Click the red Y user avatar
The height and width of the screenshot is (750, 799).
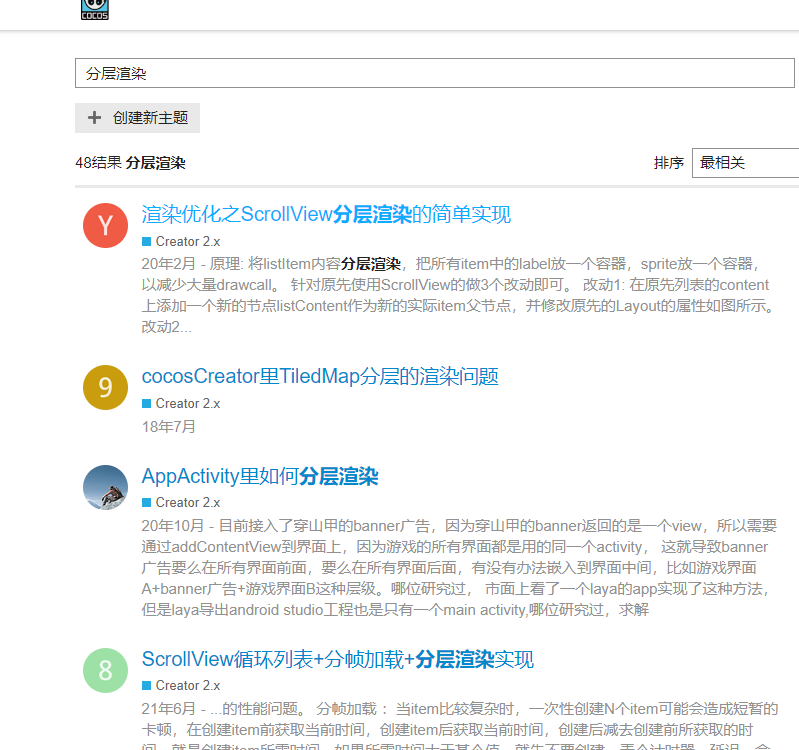pyautogui.click(x=105, y=225)
